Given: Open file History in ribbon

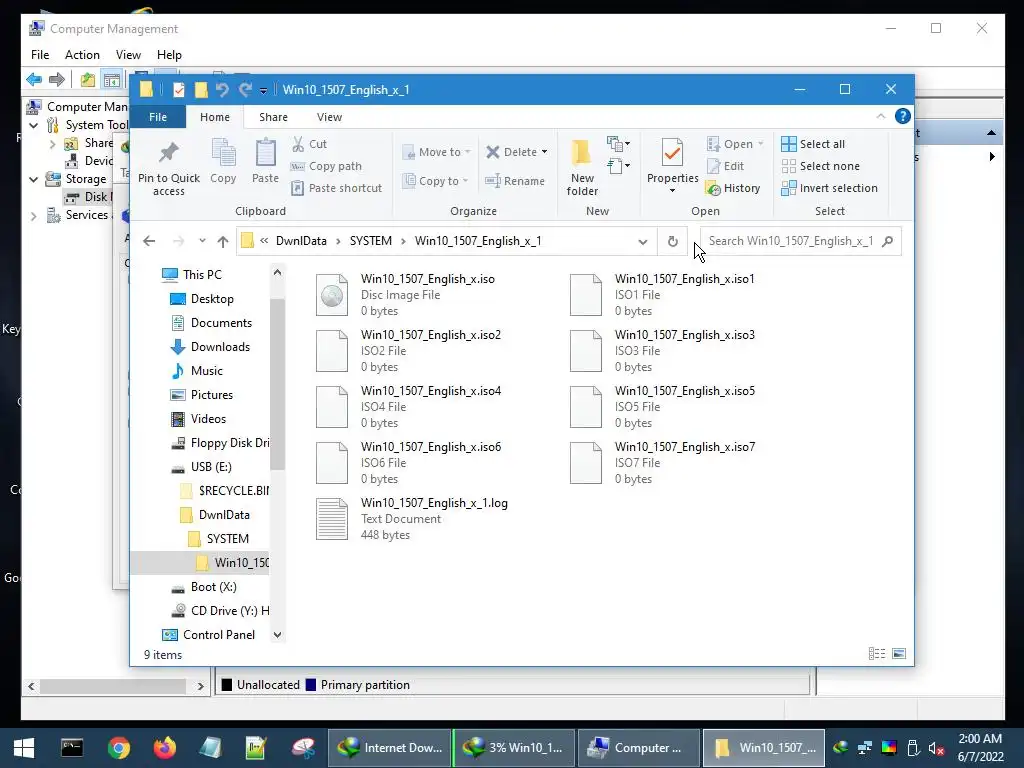Looking at the screenshot, I should (x=733, y=188).
